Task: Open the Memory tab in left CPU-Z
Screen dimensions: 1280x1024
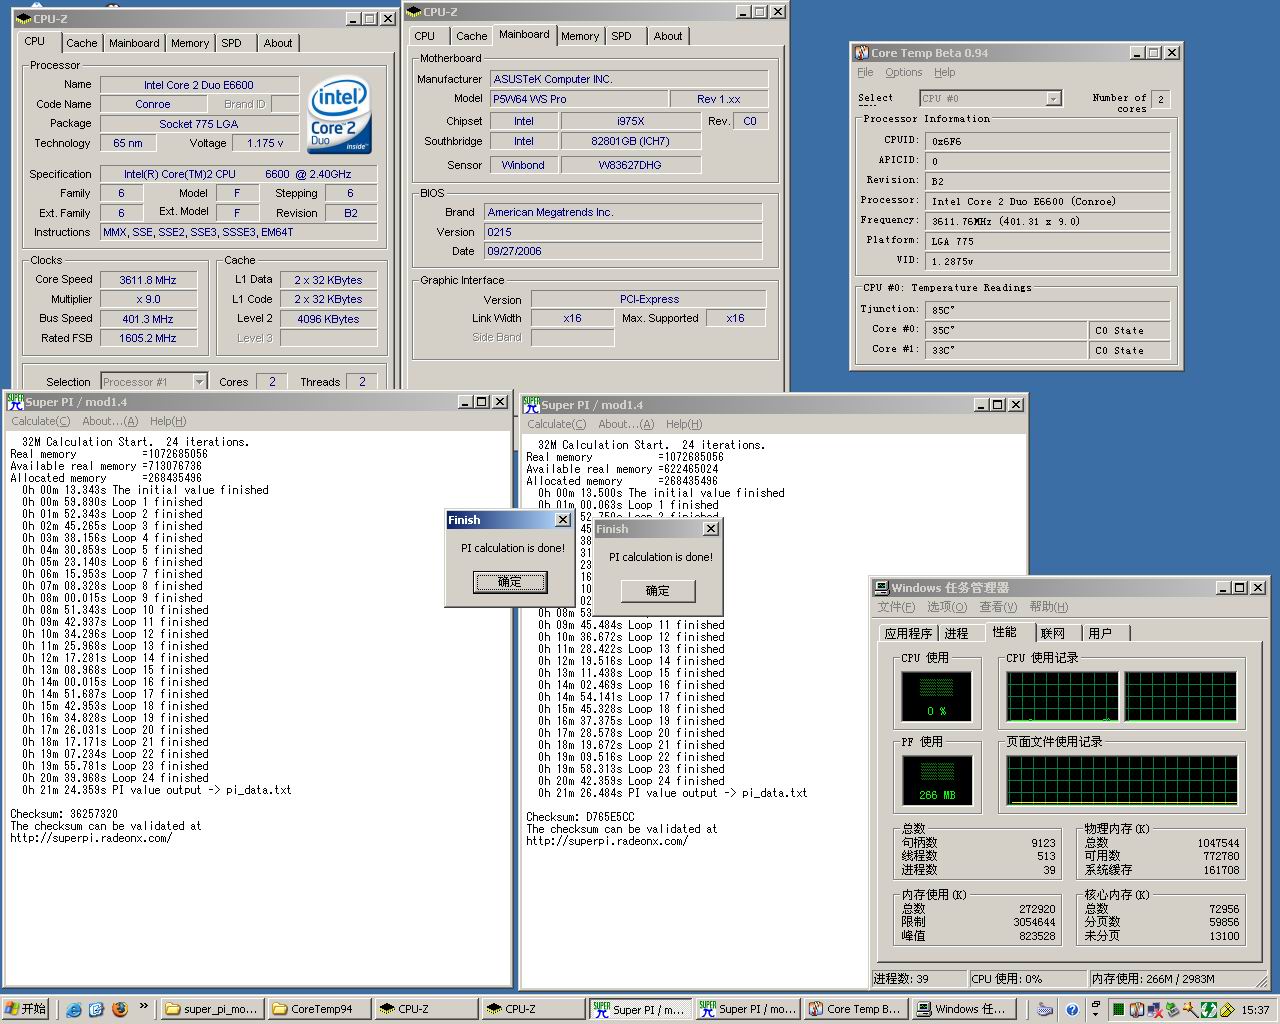Action: click(190, 43)
